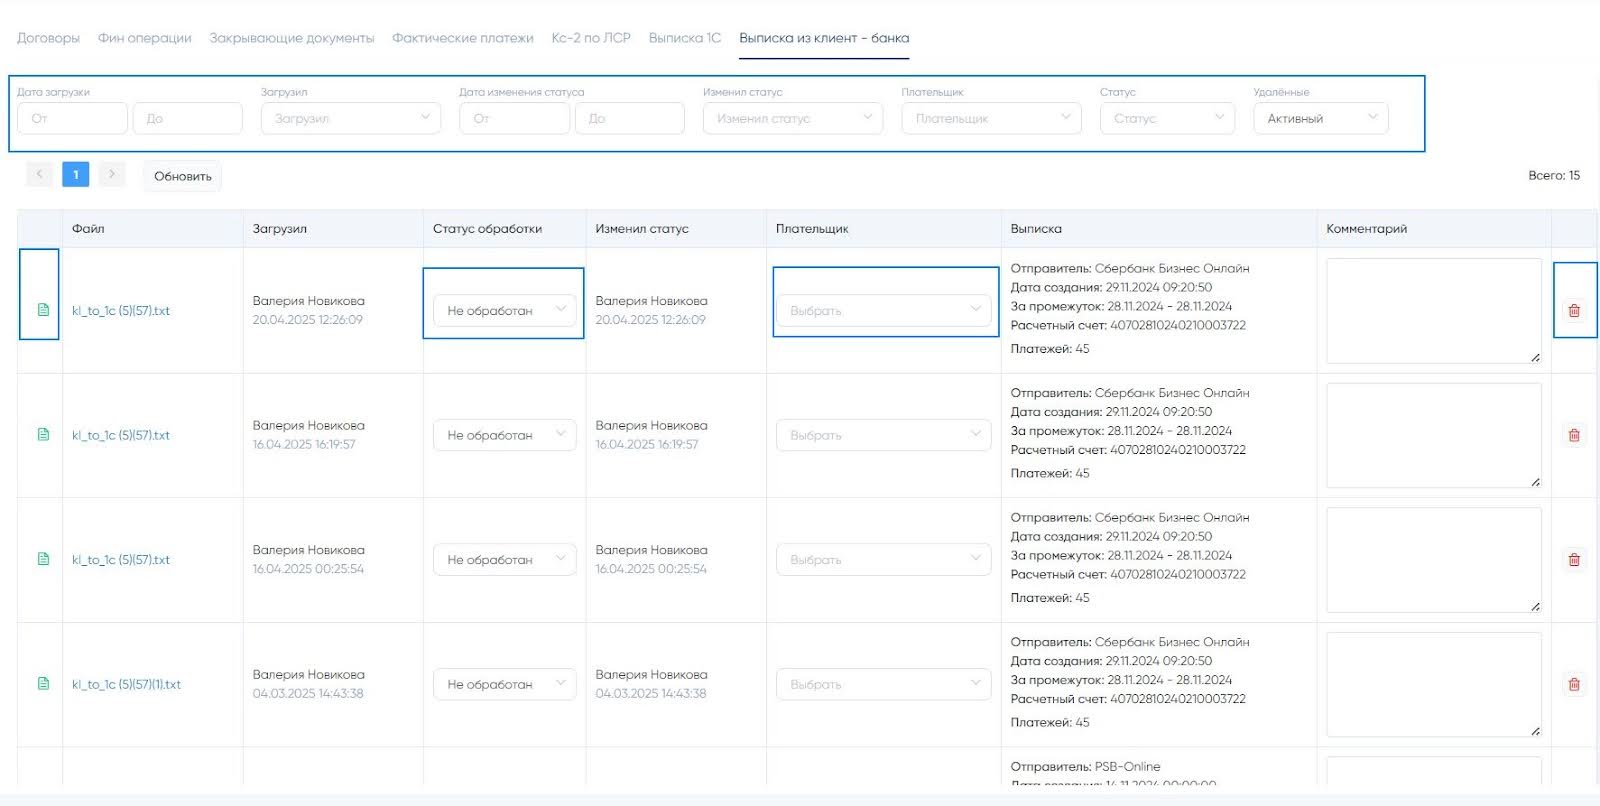This screenshot has width=1600, height=806.
Task: Open the Статус filter dropdown
Action: click(x=1167, y=118)
